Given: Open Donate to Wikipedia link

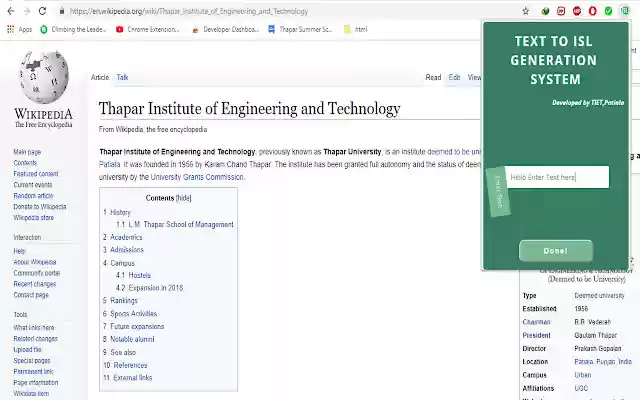Looking at the screenshot, I should [x=40, y=207].
